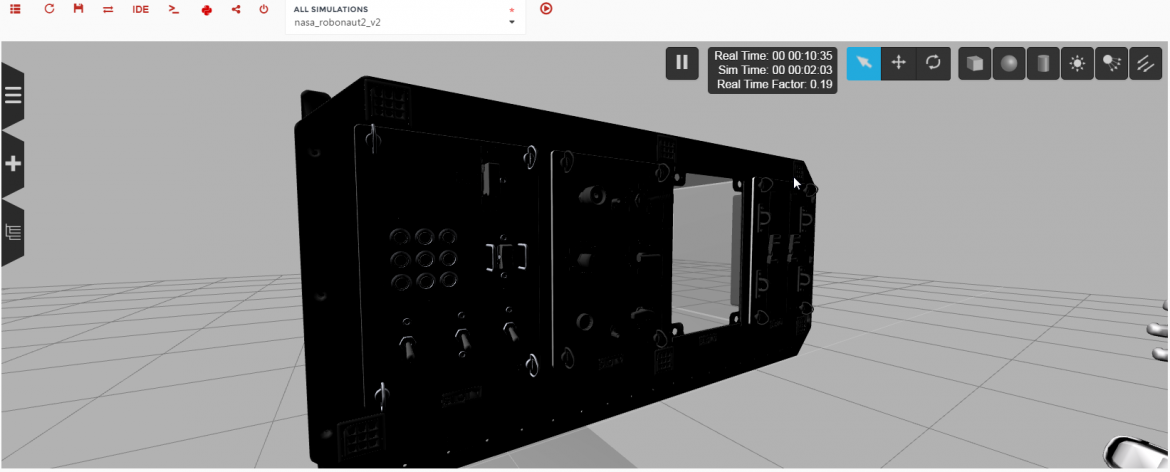Click the red play circle icon
Image resolution: width=1170 pixels, height=472 pixels.
546,9
